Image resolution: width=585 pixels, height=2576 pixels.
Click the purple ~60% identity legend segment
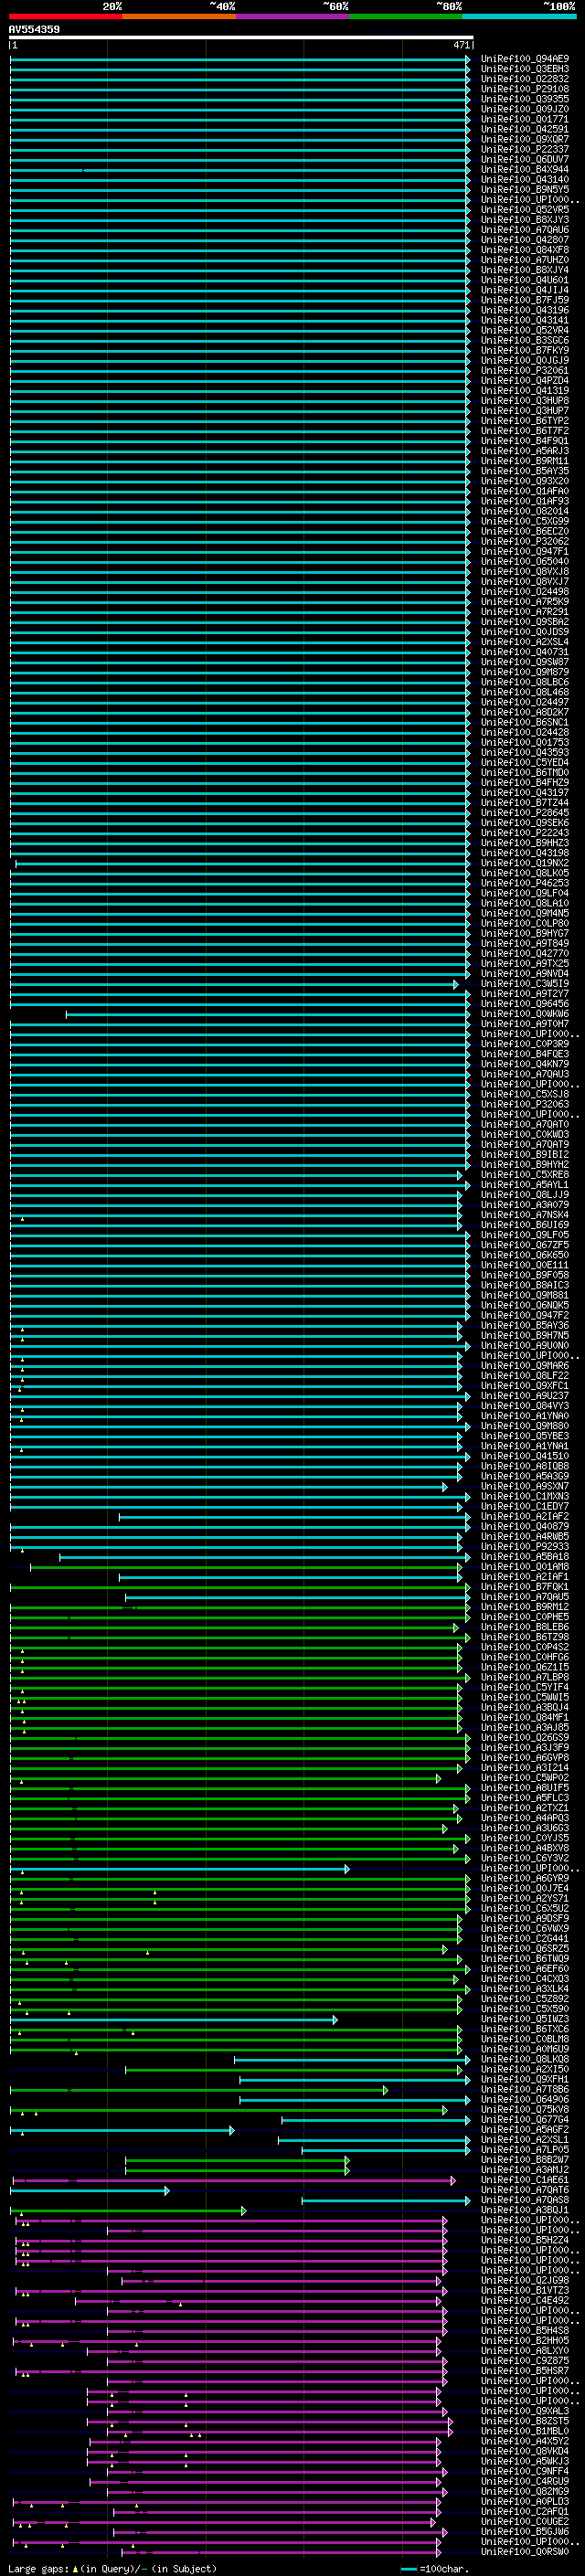click(x=293, y=16)
